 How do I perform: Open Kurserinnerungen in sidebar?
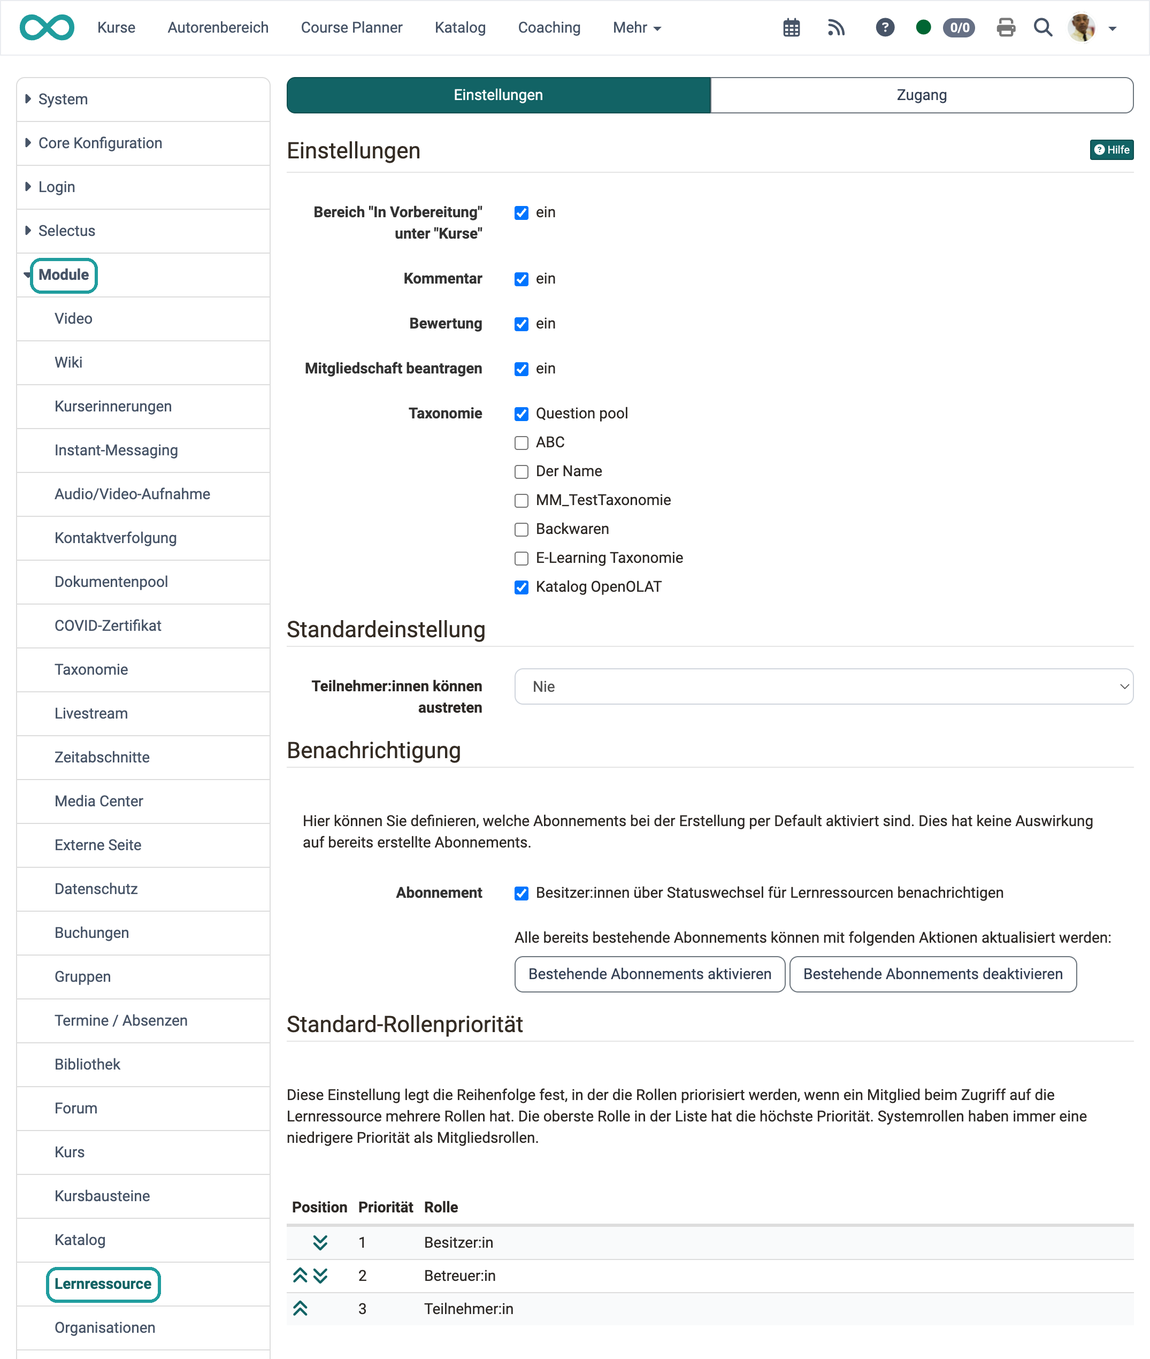point(143,407)
